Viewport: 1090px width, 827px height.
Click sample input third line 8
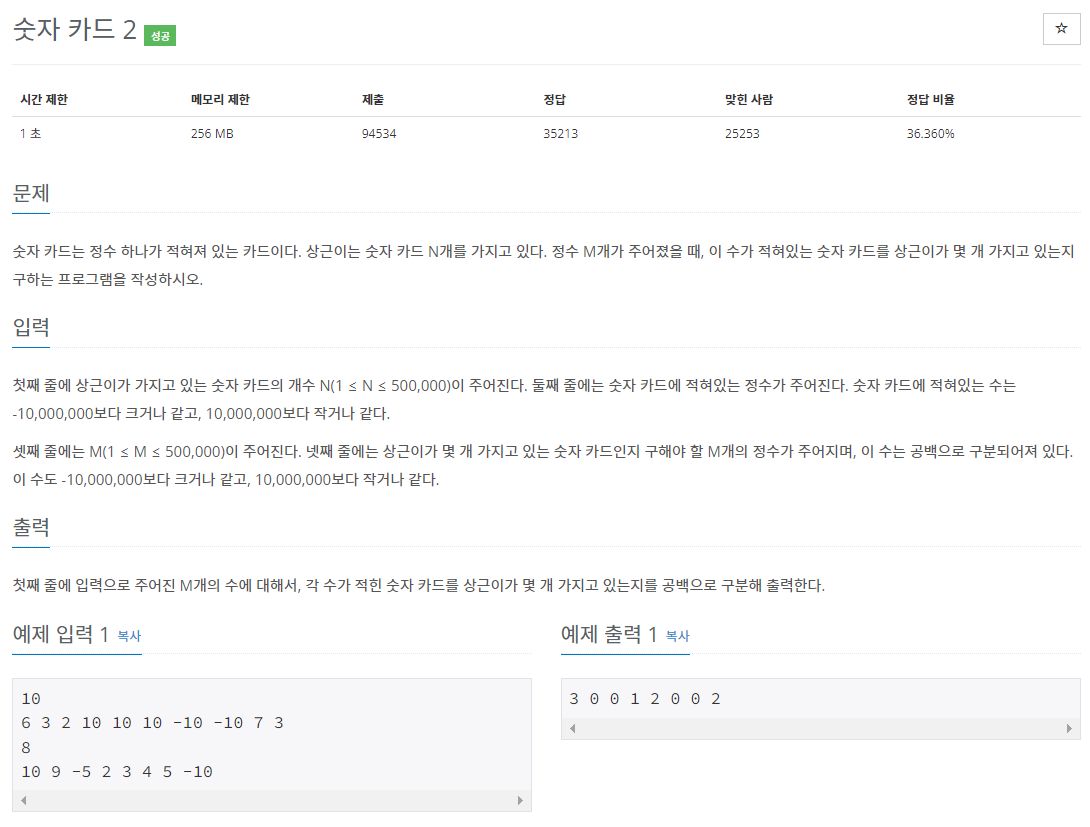pos(26,748)
